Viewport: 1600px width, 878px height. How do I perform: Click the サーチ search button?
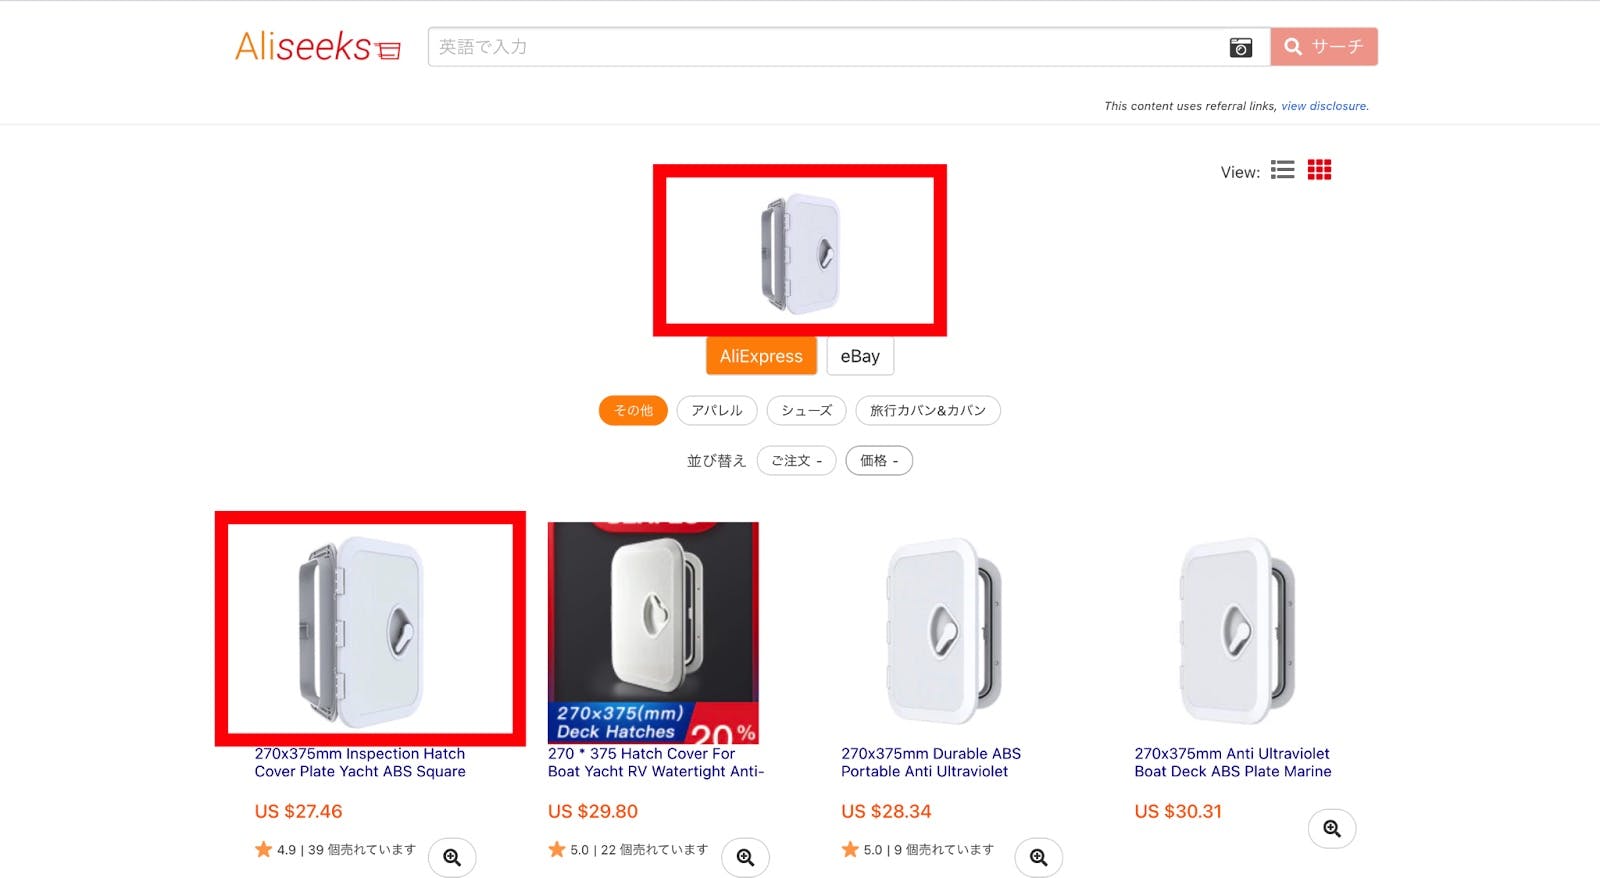1324,47
